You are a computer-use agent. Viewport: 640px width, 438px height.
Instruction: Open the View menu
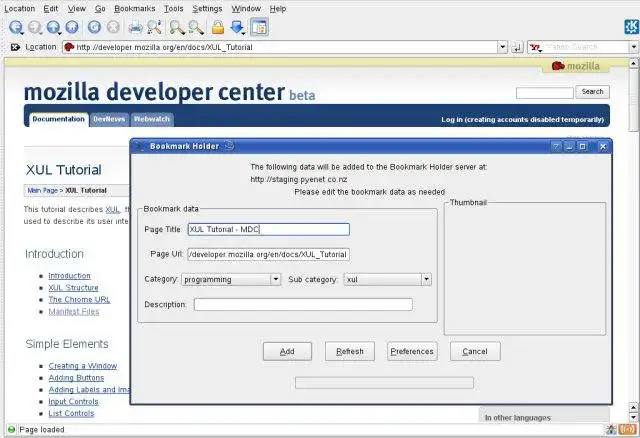click(x=77, y=9)
